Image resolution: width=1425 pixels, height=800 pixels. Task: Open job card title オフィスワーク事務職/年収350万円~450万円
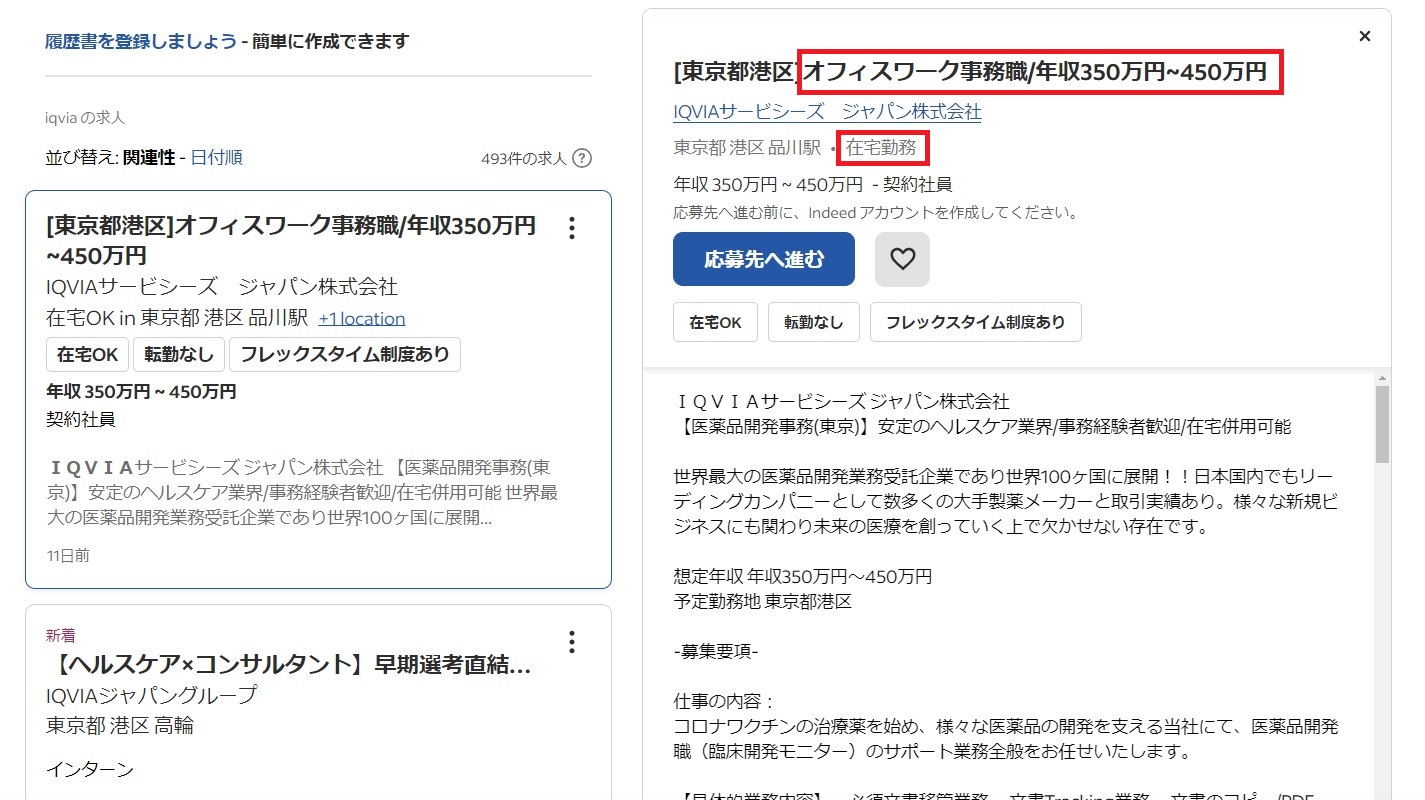click(x=291, y=240)
